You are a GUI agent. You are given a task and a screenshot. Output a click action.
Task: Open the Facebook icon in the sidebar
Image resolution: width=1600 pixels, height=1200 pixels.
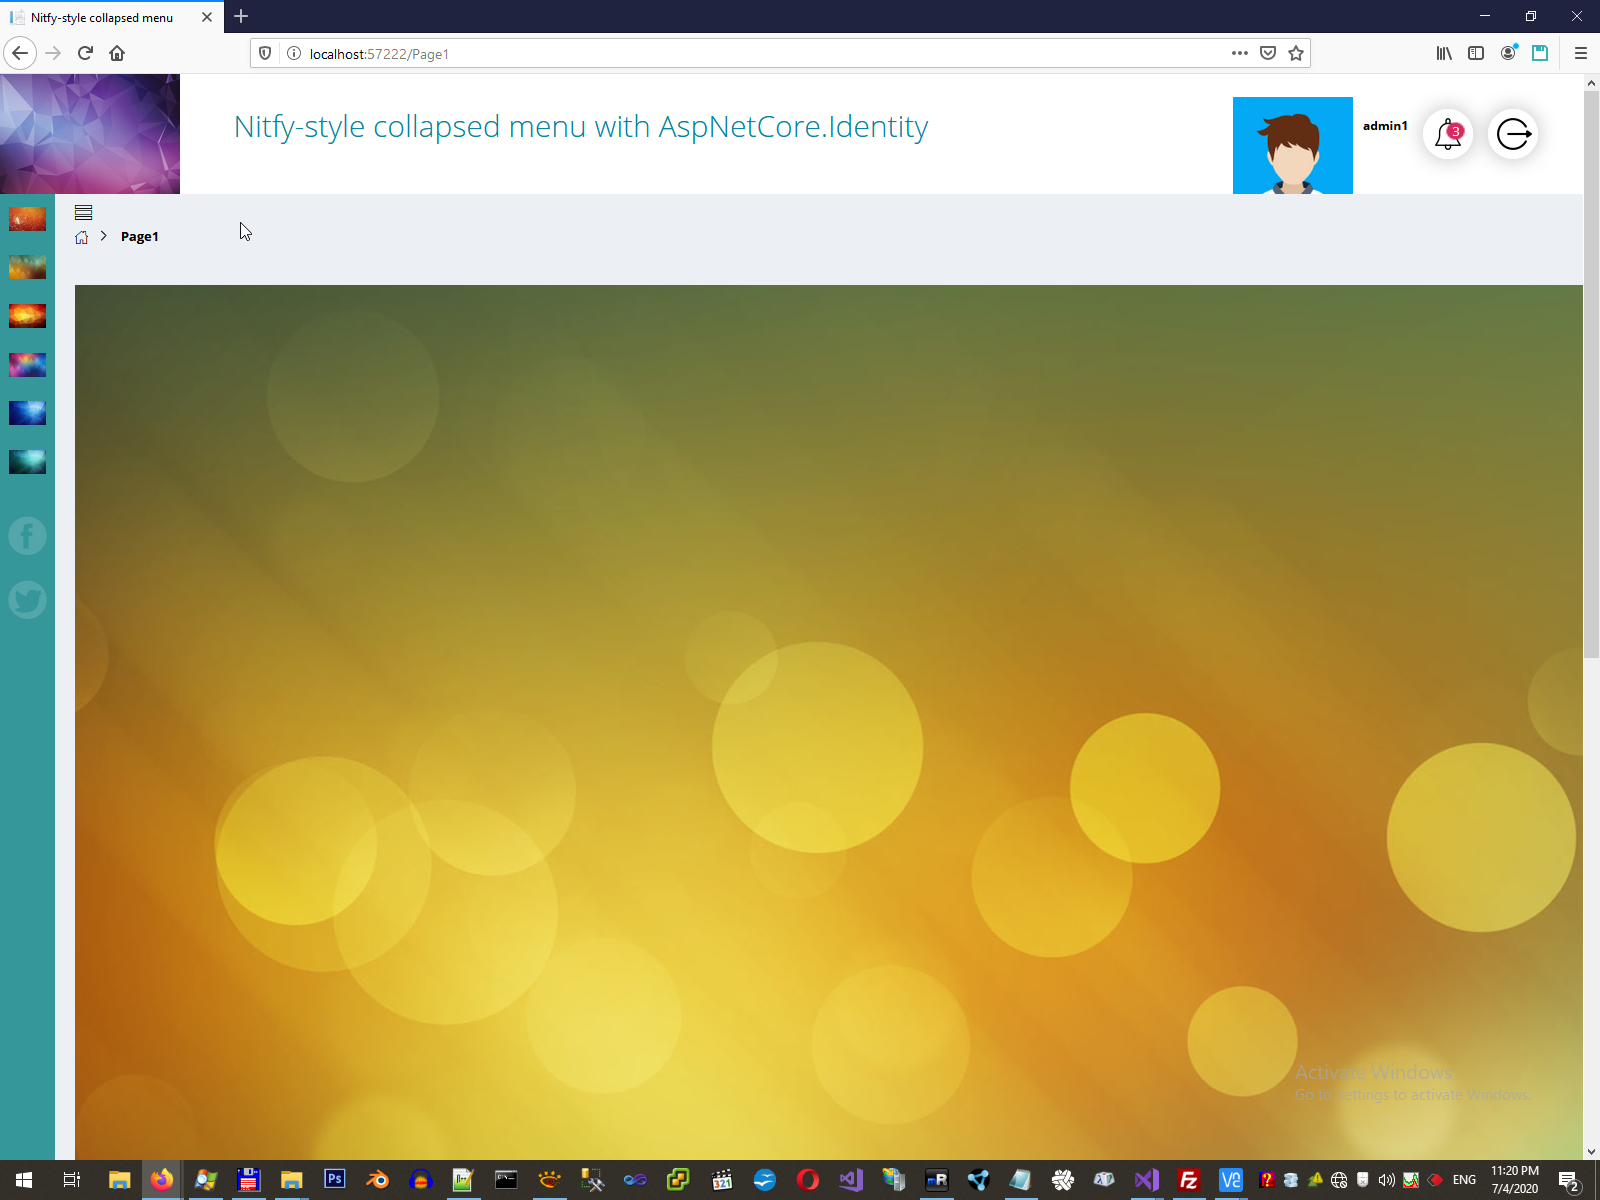coord(27,537)
